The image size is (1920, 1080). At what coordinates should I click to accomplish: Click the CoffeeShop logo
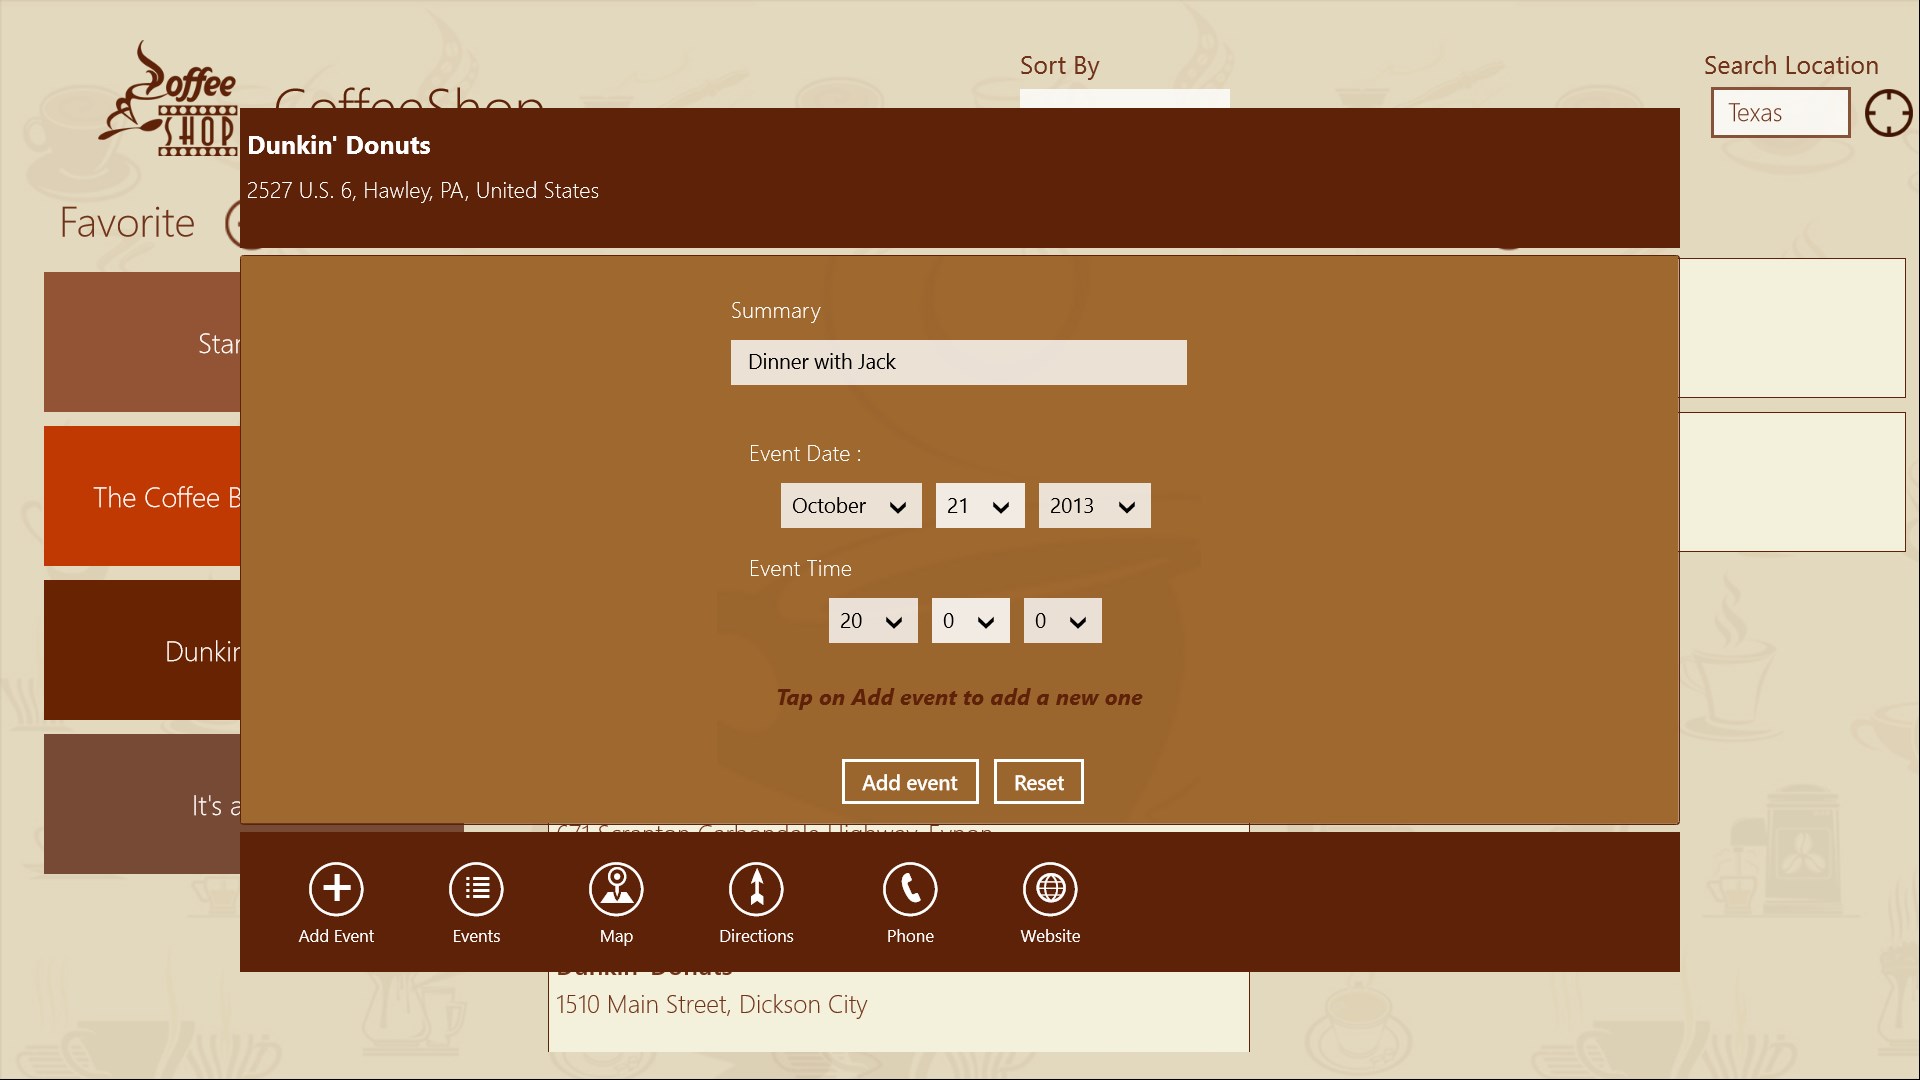(170, 100)
